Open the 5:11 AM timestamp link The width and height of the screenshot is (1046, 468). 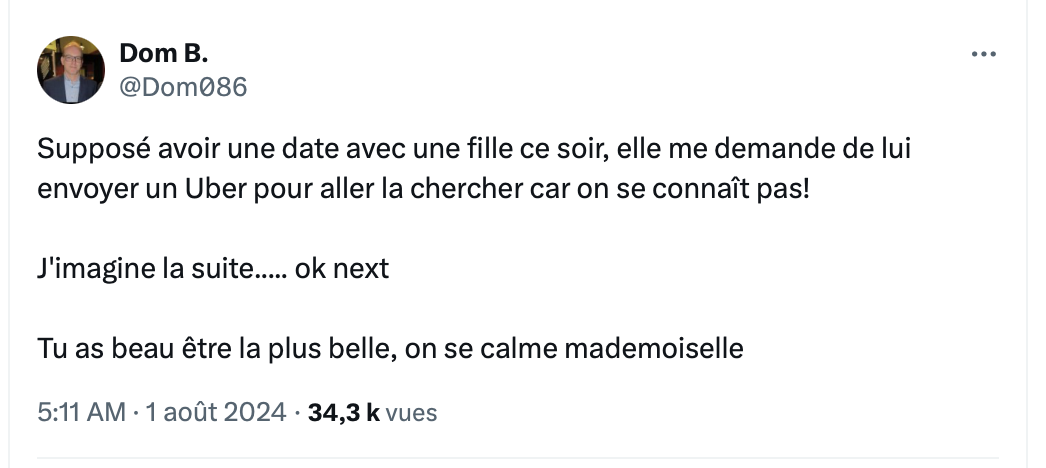(82, 412)
